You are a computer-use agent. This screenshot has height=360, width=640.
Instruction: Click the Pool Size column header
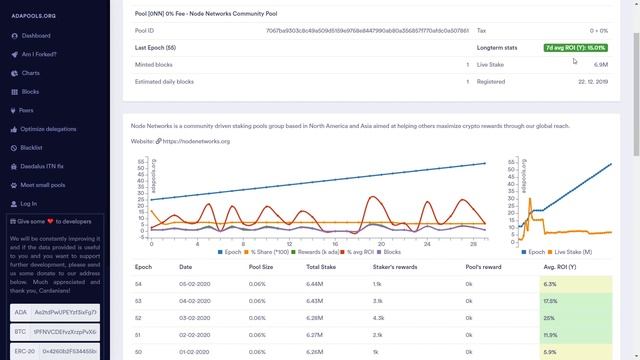tap(261, 267)
